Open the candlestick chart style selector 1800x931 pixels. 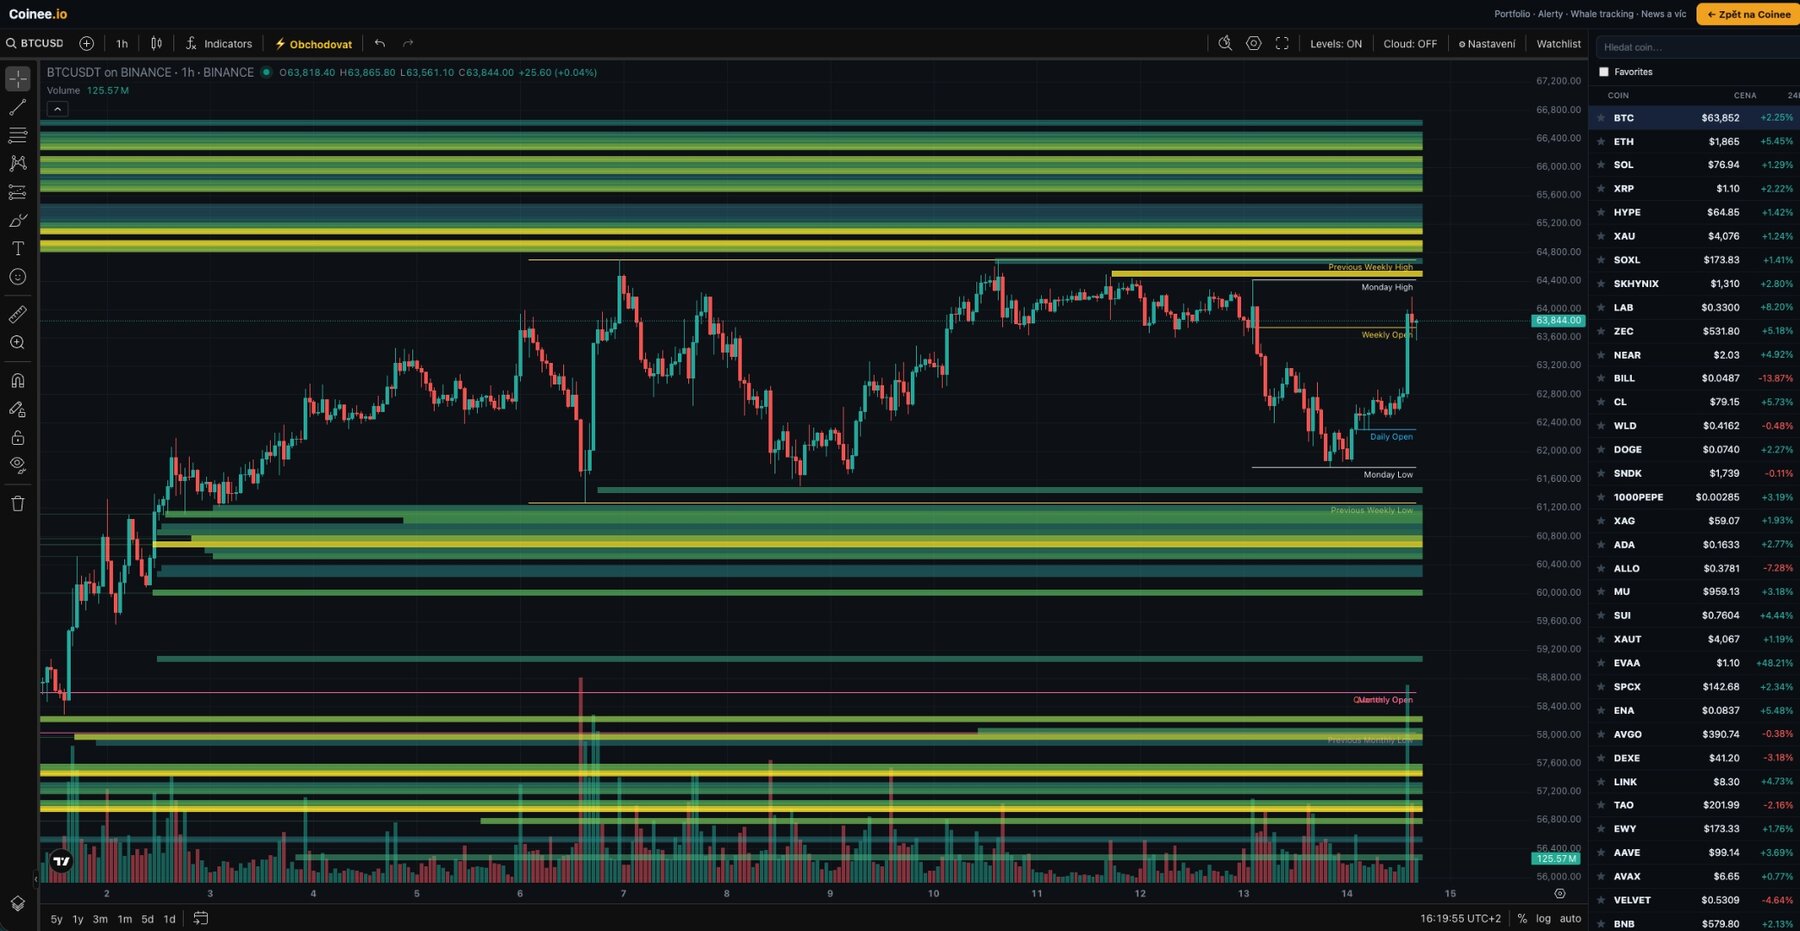point(157,43)
